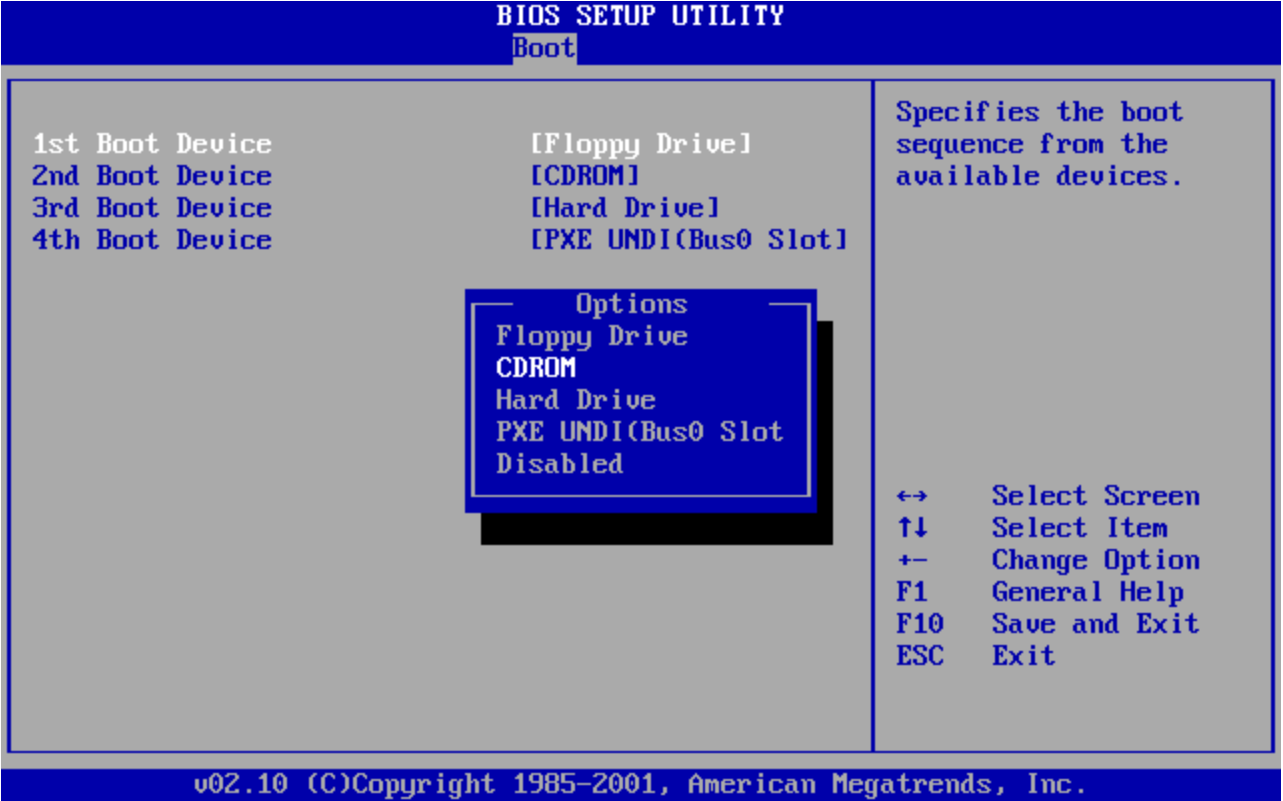Select 4th Boot Device label

[x=152, y=240]
